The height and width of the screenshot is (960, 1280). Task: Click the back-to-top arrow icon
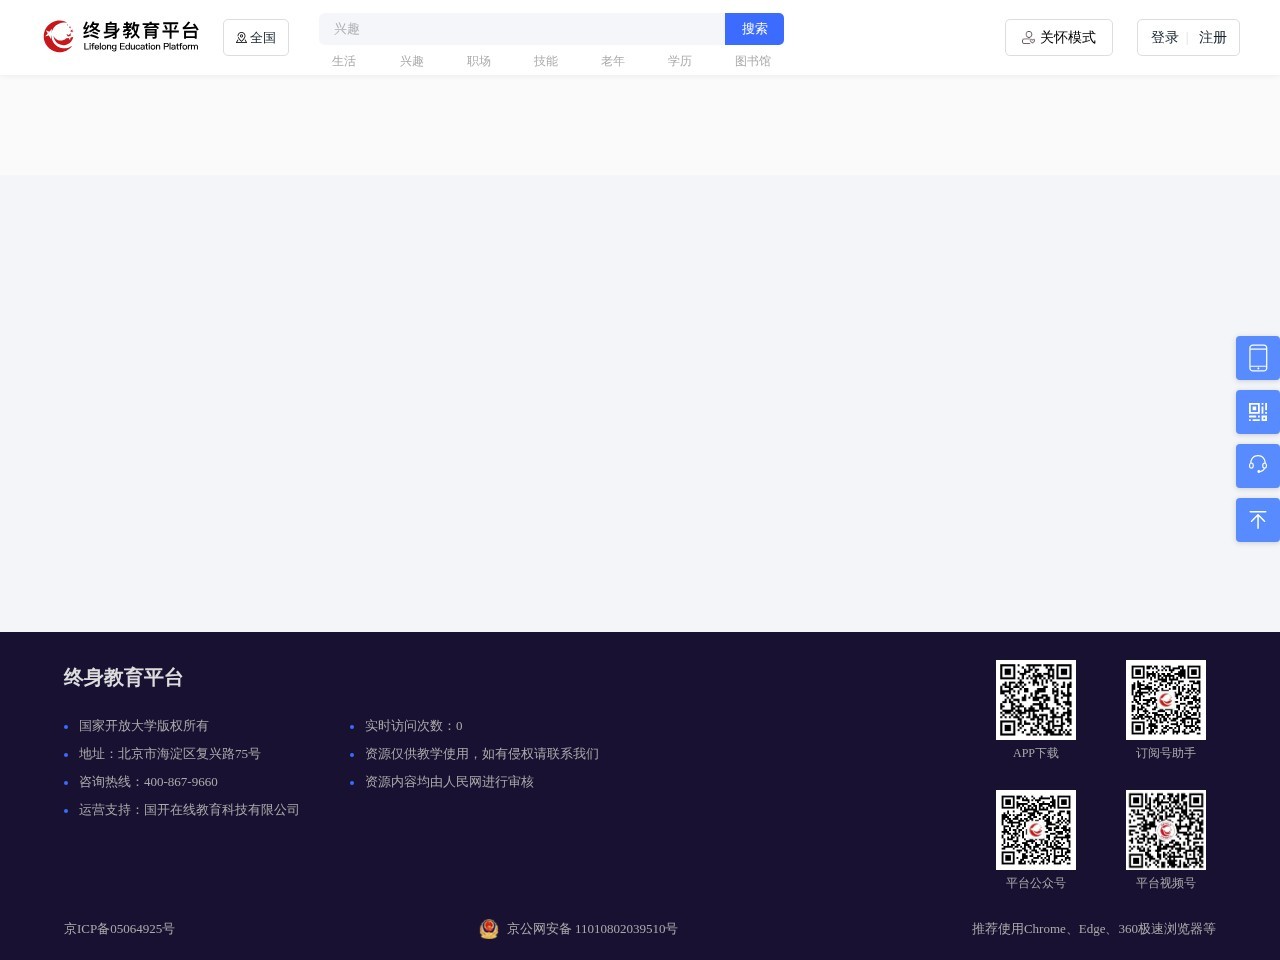(1257, 520)
